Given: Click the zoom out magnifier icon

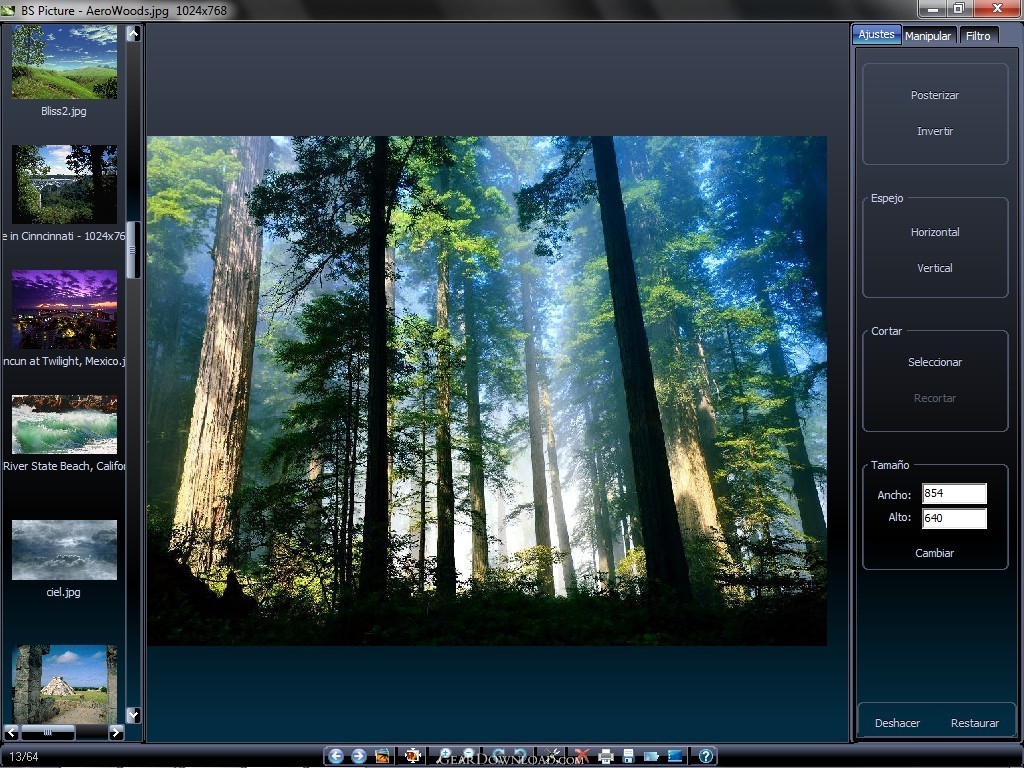Looking at the screenshot, I should pyautogui.click(x=468, y=755).
